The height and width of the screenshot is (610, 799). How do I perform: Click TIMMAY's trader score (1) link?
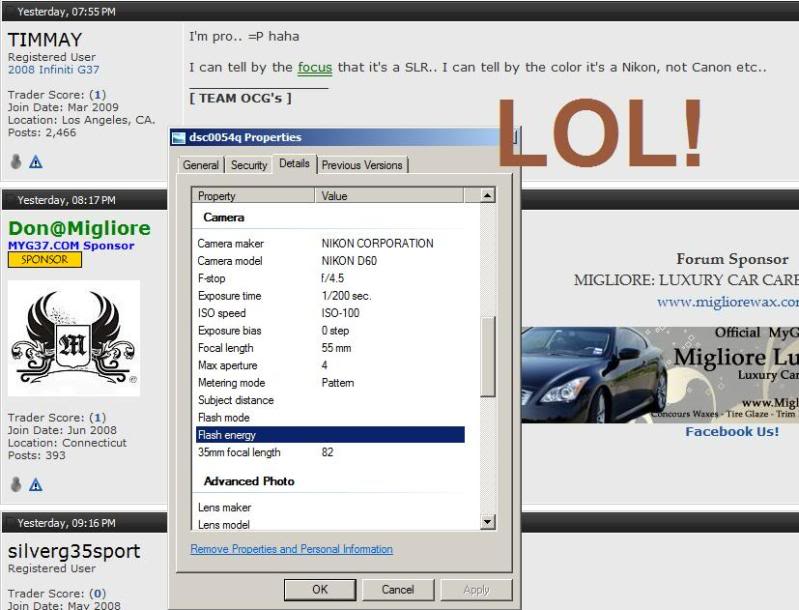click(97, 95)
